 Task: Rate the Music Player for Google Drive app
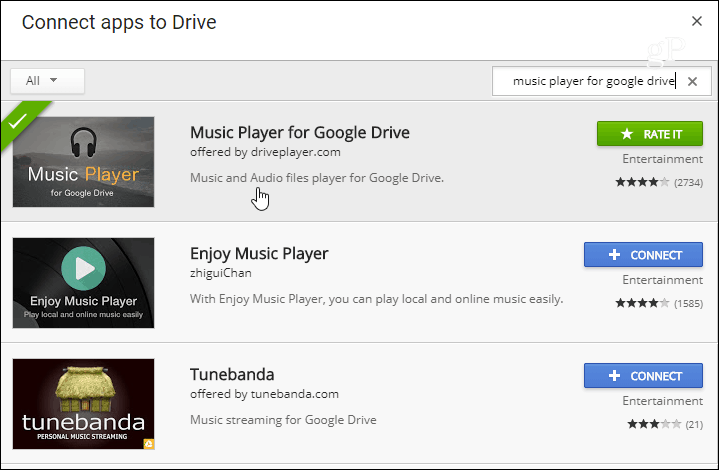pyautogui.click(x=650, y=134)
